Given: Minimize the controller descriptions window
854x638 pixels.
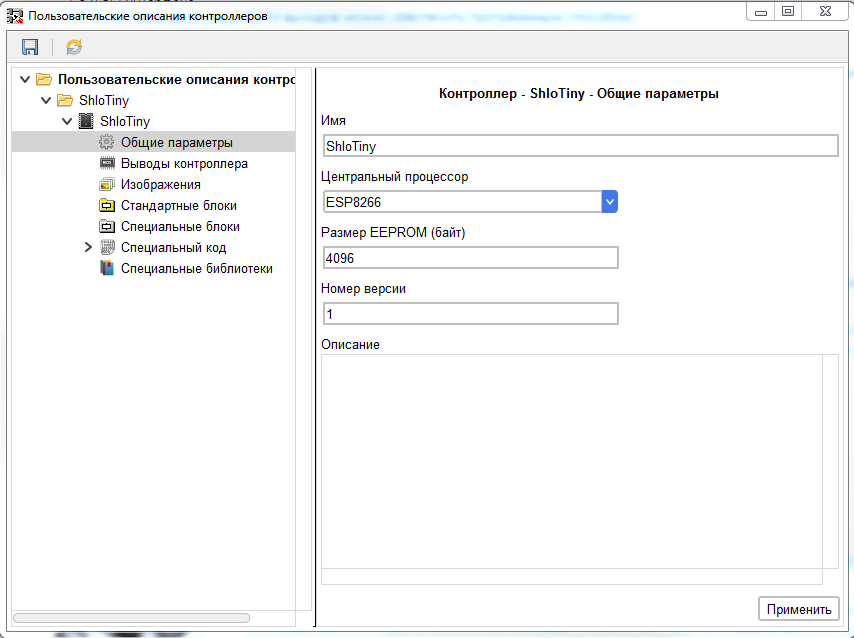Looking at the screenshot, I should pyautogui.click(x=761, y=12).
